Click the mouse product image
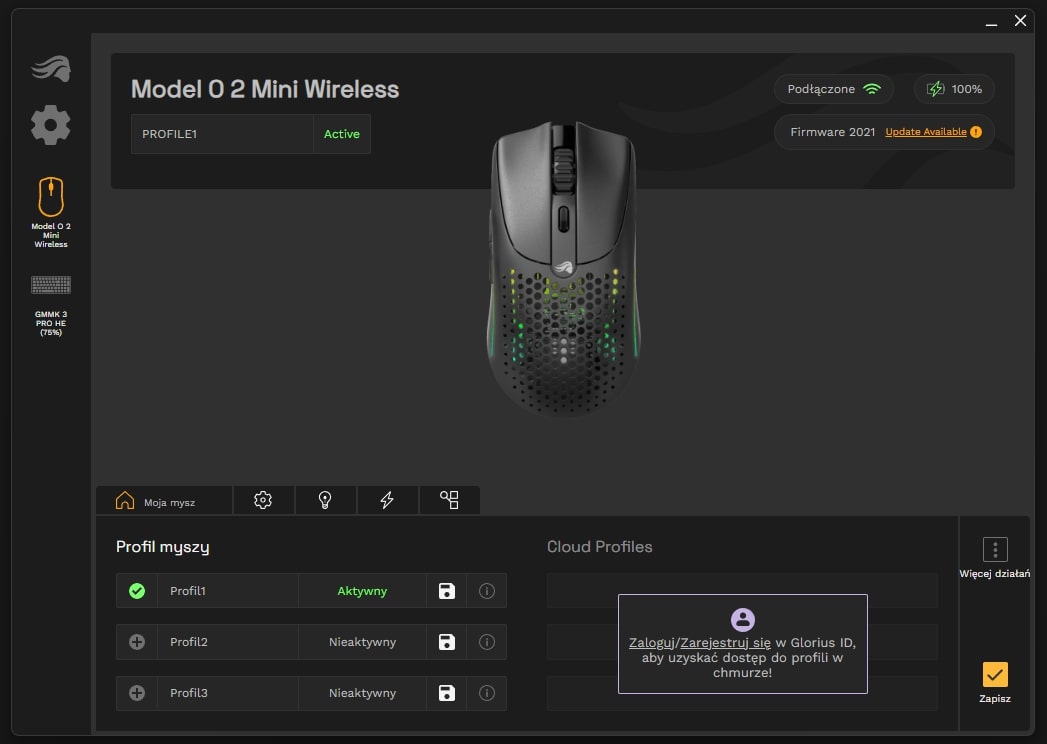This screenshot has height=744, width=1047. [x=564, y=269]
